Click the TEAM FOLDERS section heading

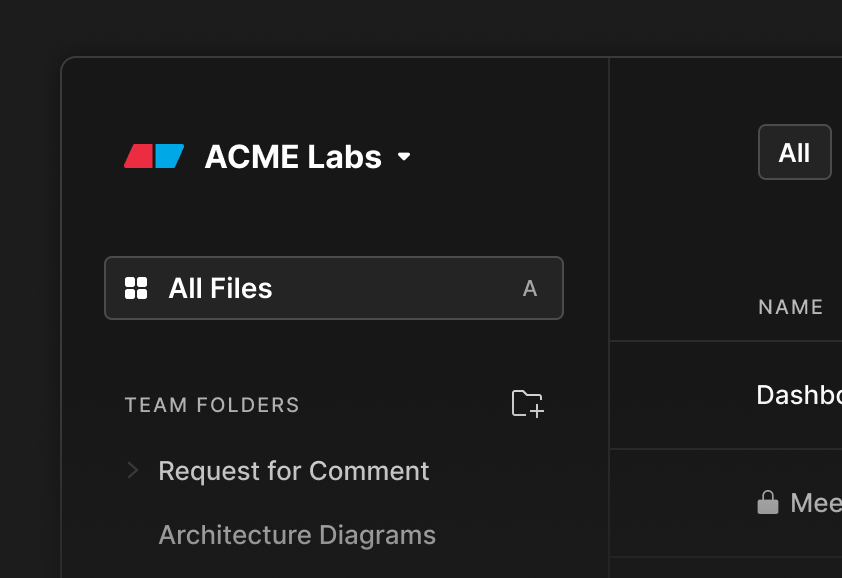[212, 405]
